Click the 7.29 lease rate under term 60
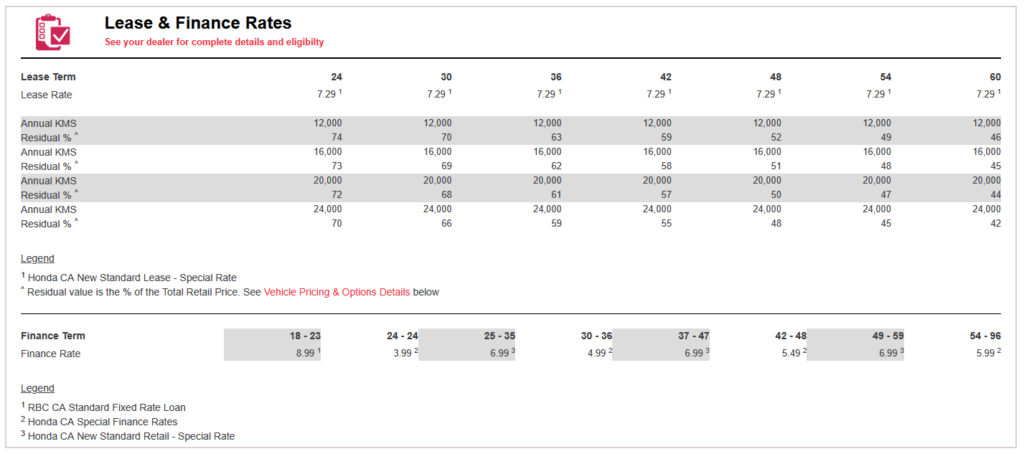Screen dimensions: 1024x454 [x=987, y=95]
